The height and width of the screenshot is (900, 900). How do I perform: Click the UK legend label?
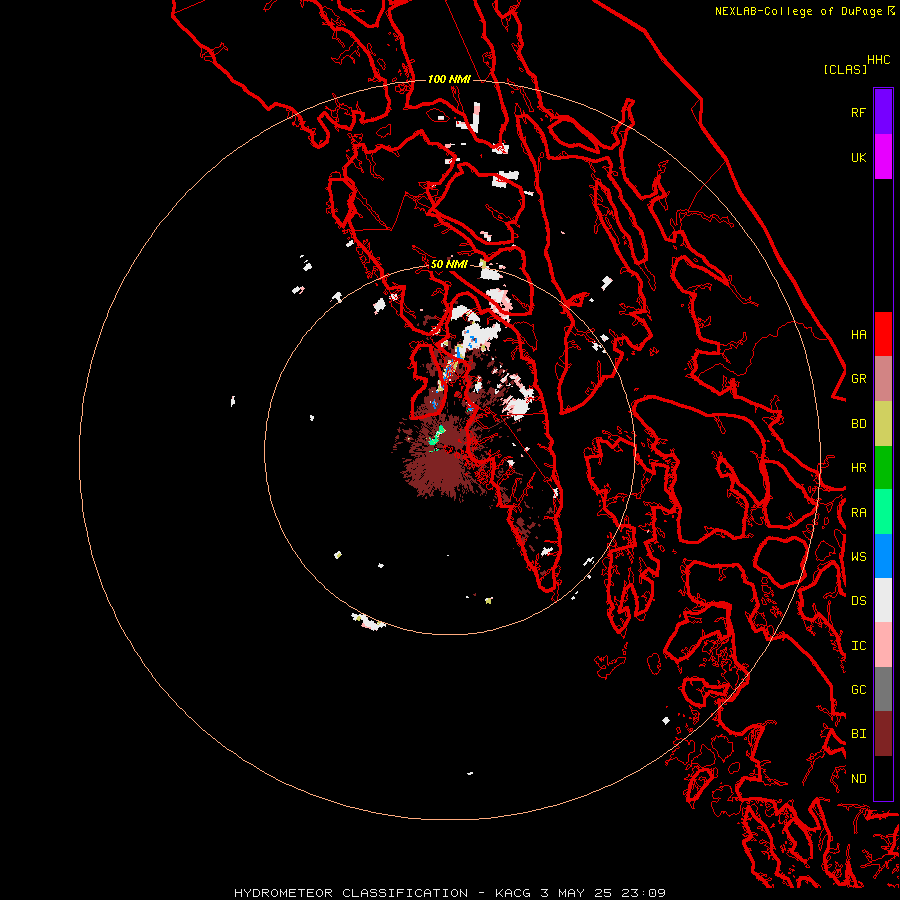tap(858, 157)
